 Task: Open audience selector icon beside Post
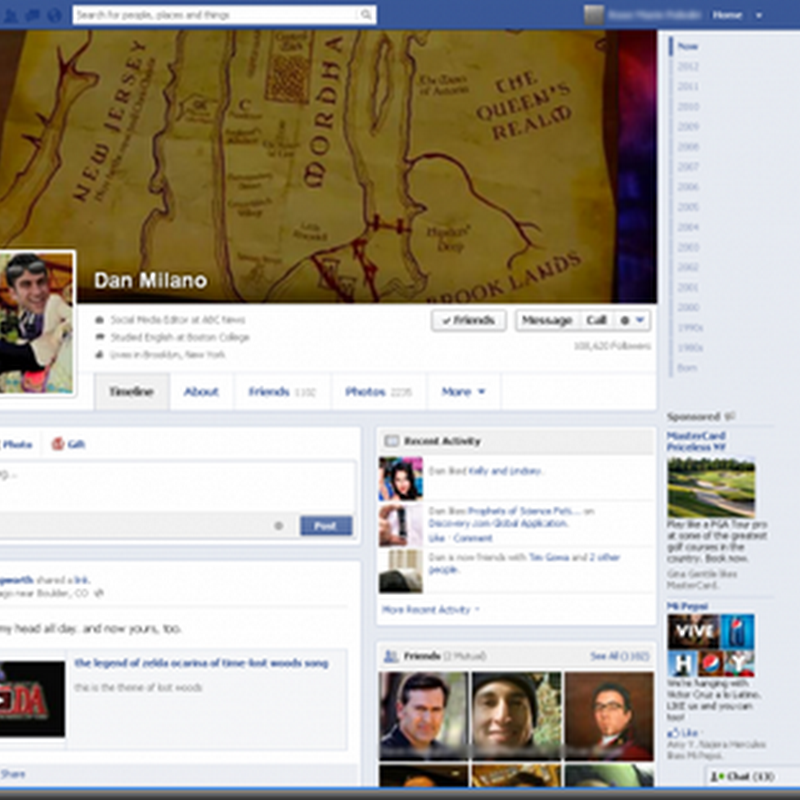coord(279,526)
